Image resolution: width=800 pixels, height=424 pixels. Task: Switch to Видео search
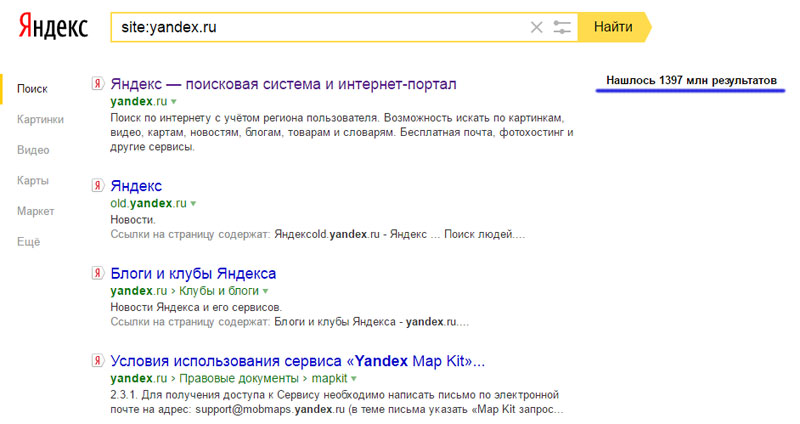[x=33, y=150]
